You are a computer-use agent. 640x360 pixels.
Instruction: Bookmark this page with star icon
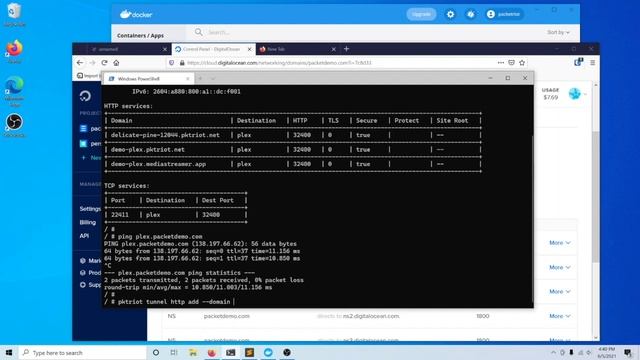click(x=522, y=63)
